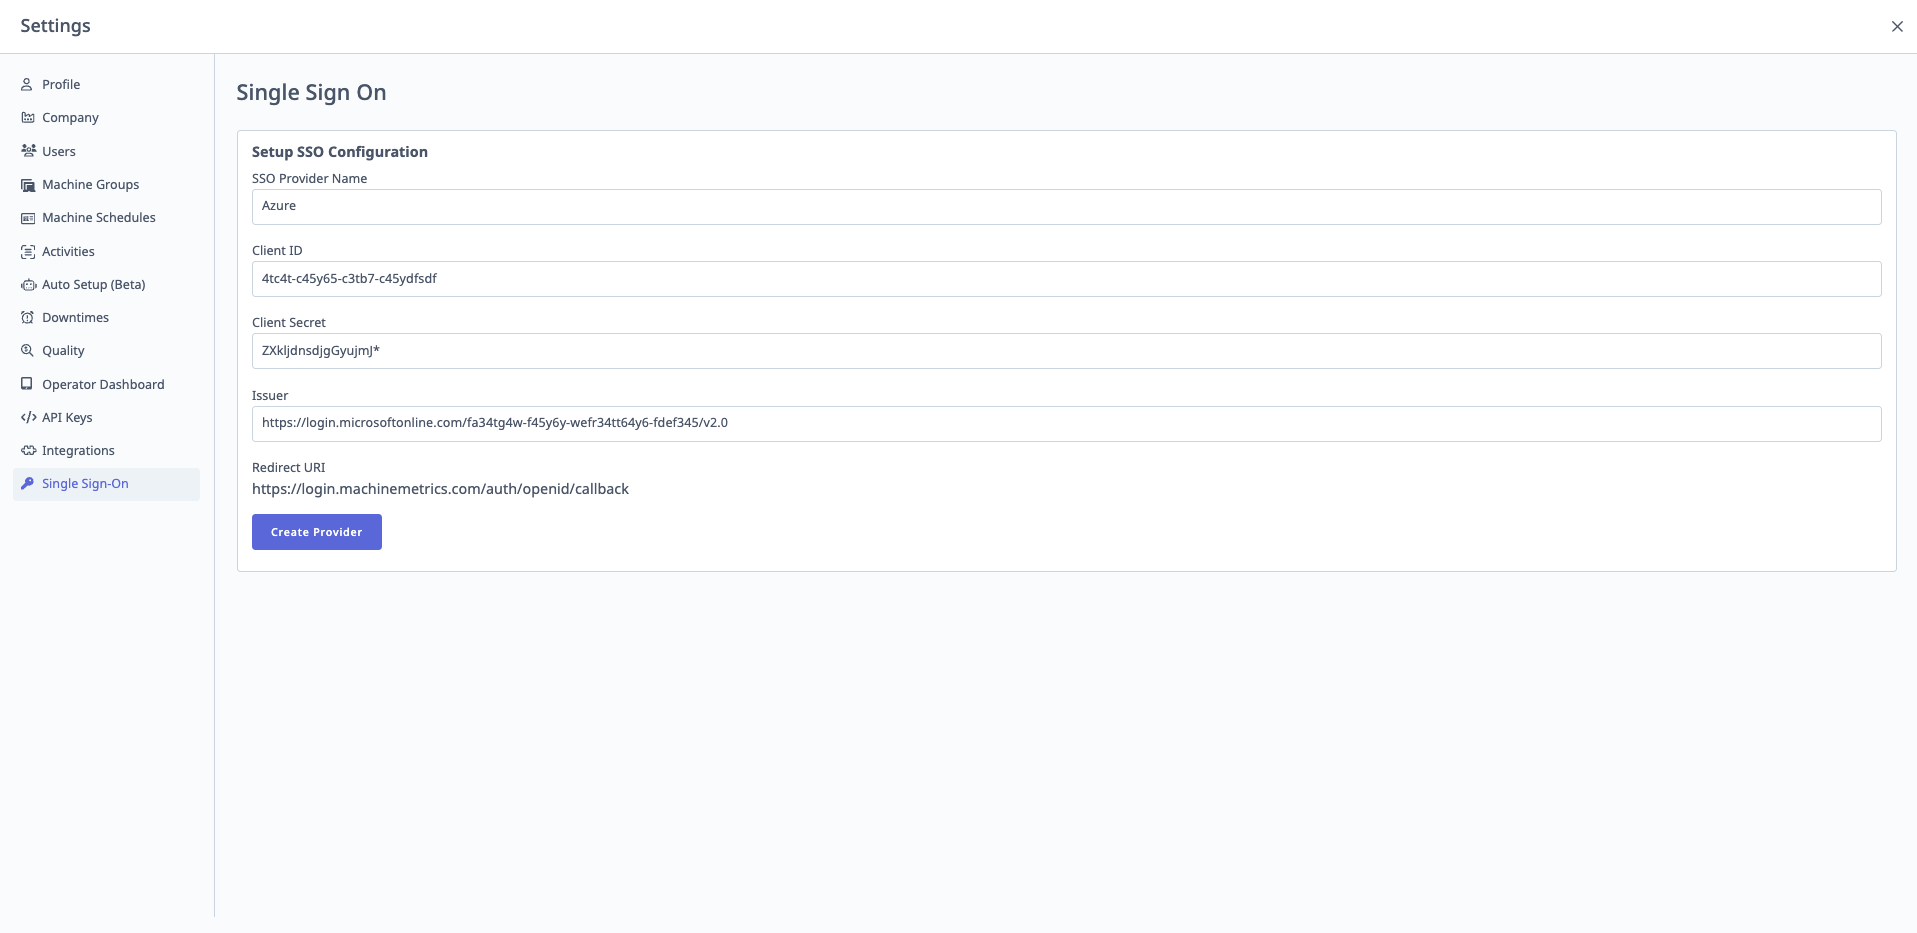Open Machine Groups via its sidebar icon
The image size is (1917, 933).
(27, 184)
